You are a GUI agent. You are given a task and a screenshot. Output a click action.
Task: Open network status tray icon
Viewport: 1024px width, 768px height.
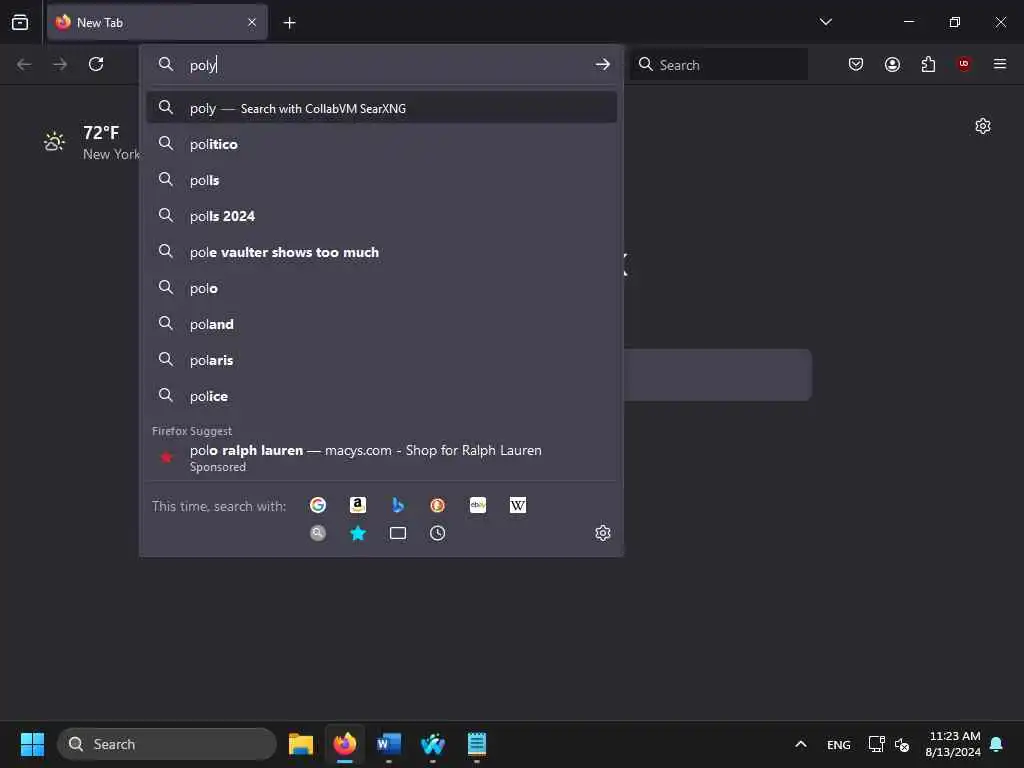click(x=876, y=744)
